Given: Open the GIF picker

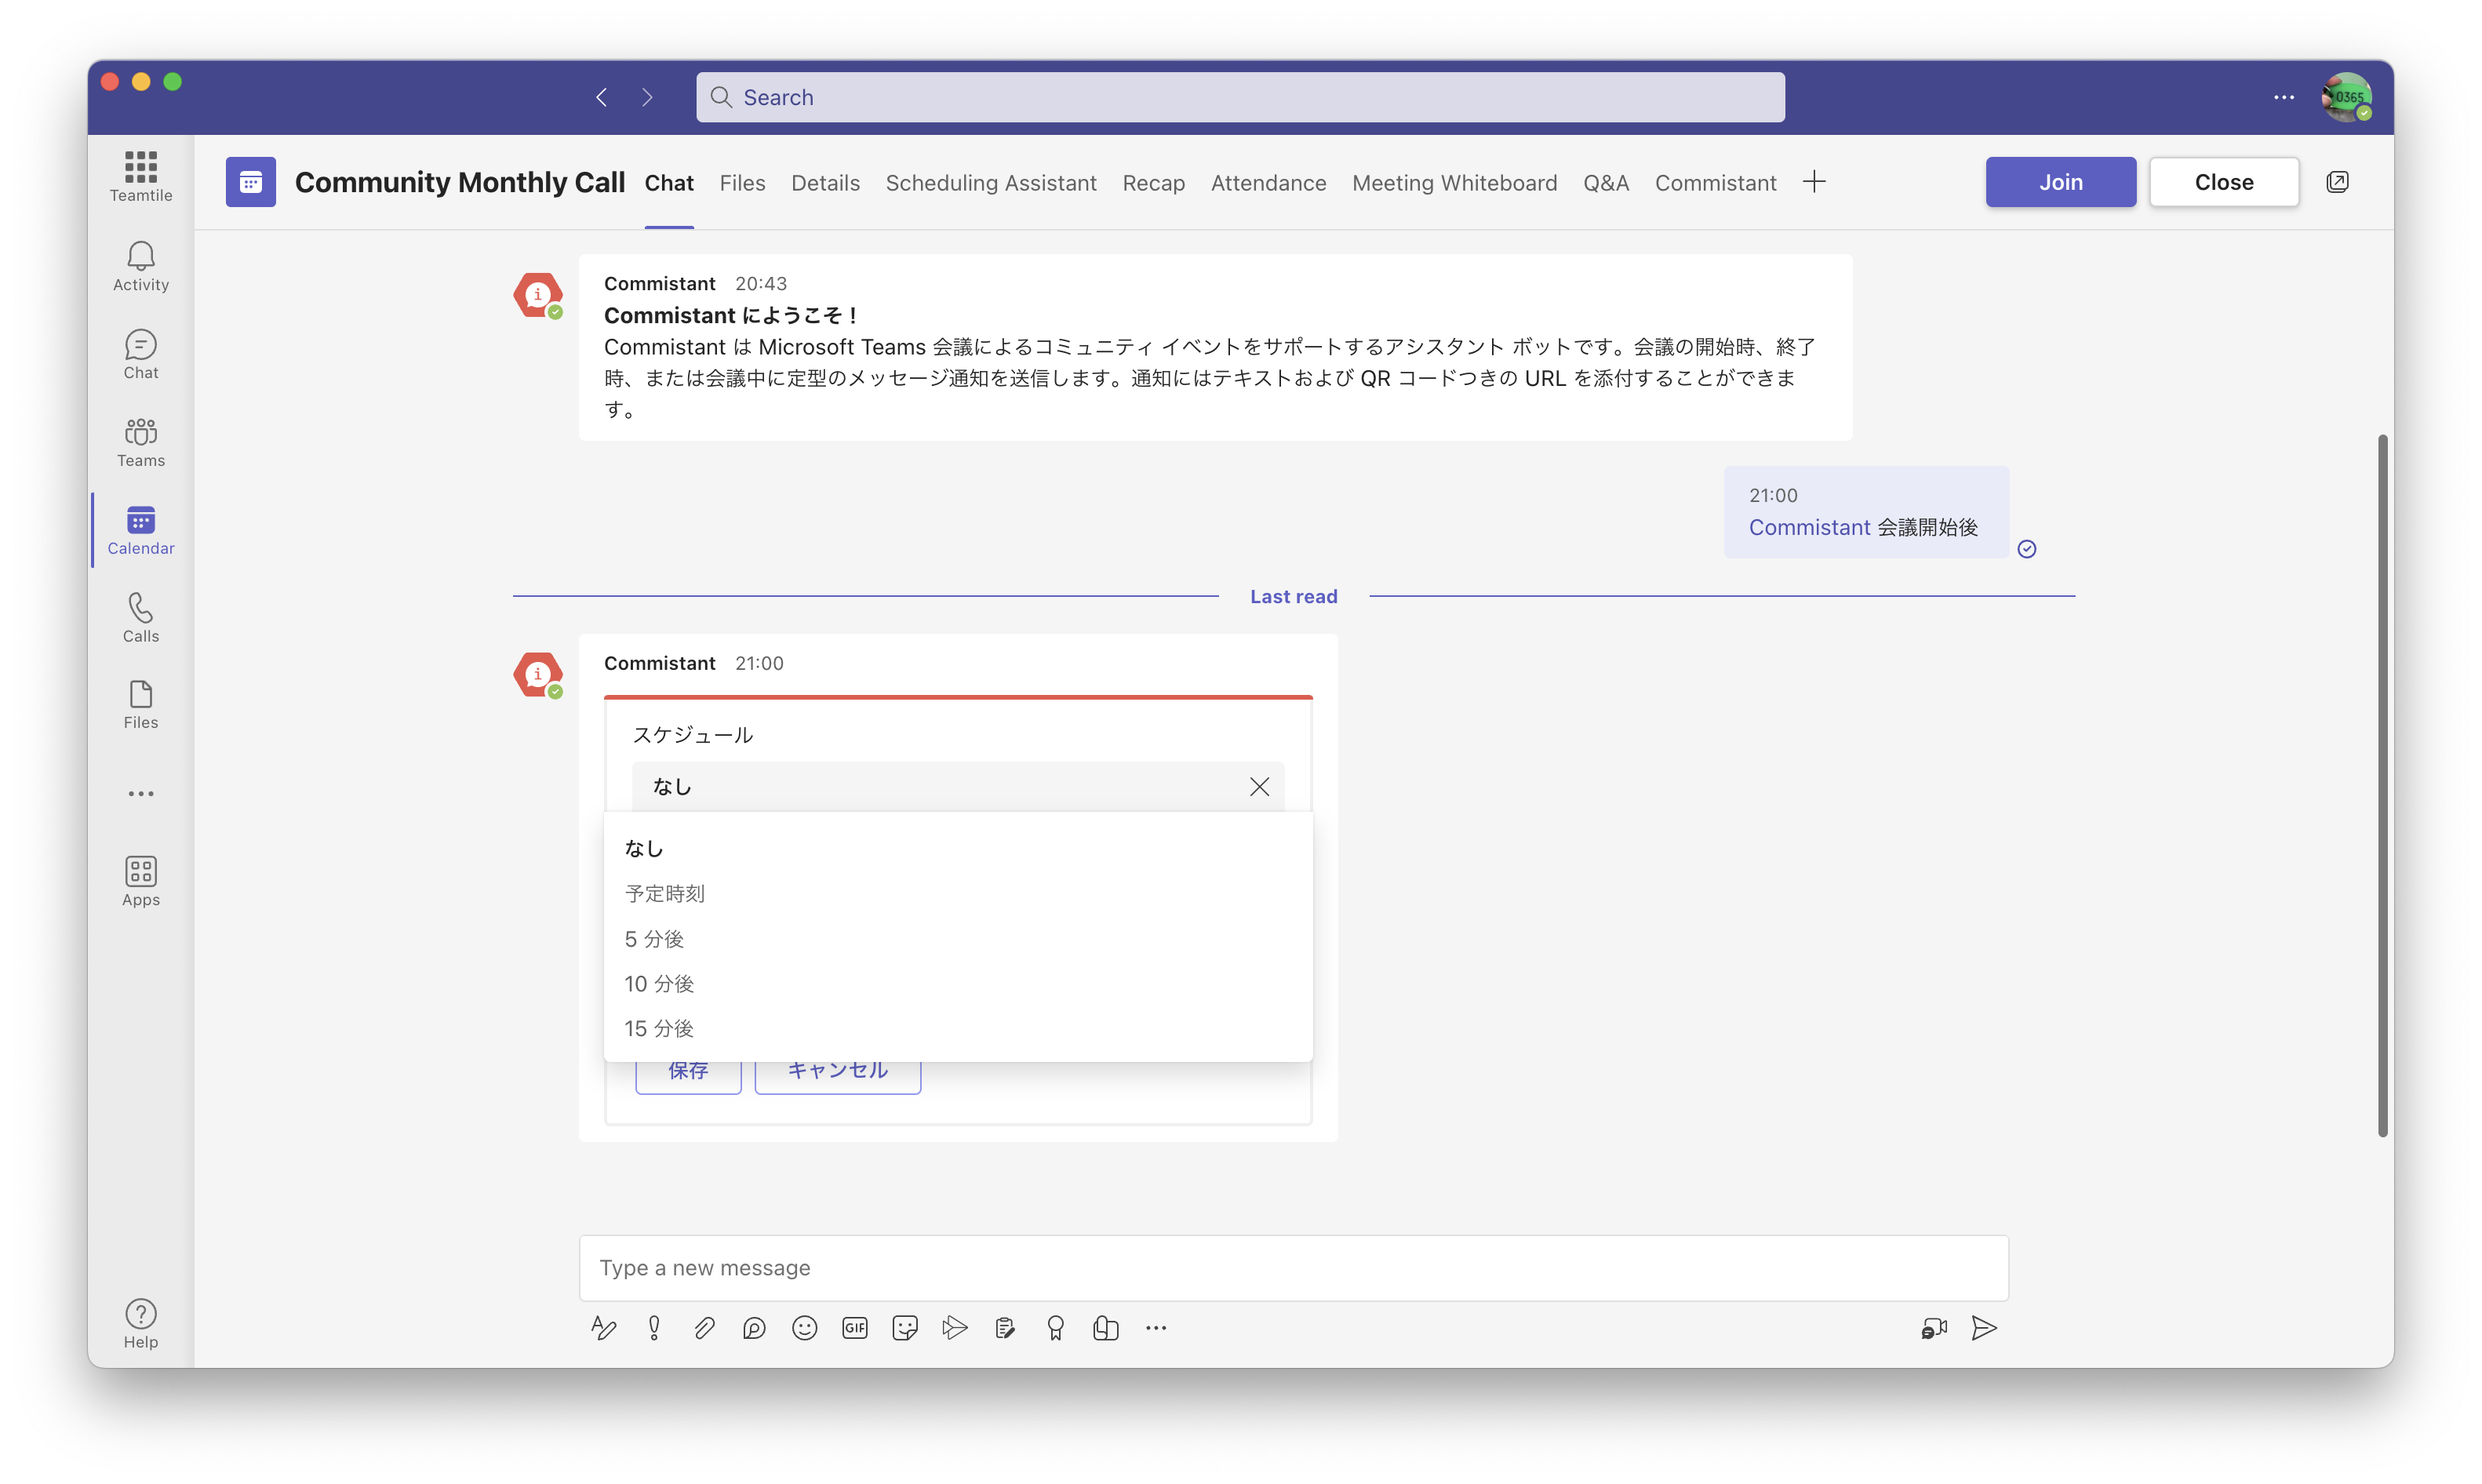Looking at the screenshot, I should [855, 1328].
